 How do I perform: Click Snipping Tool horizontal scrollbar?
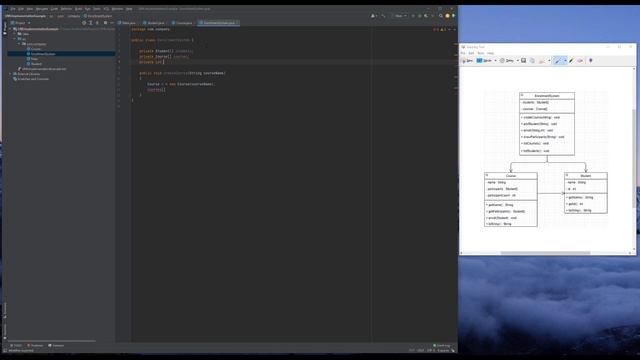tap(545, 253)
